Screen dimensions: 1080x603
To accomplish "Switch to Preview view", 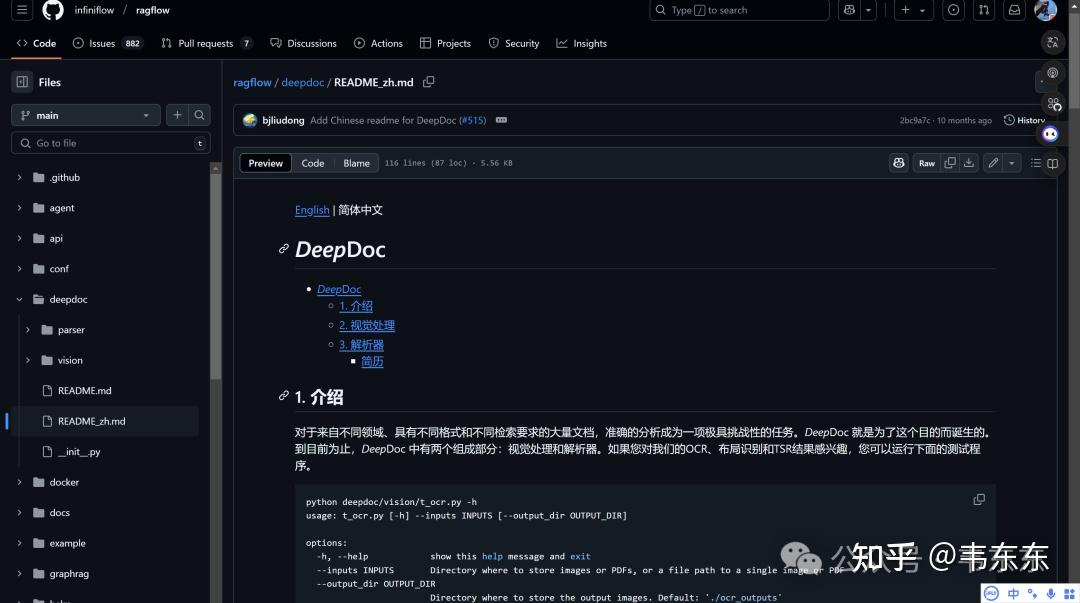I will click(x=265, y=163).
